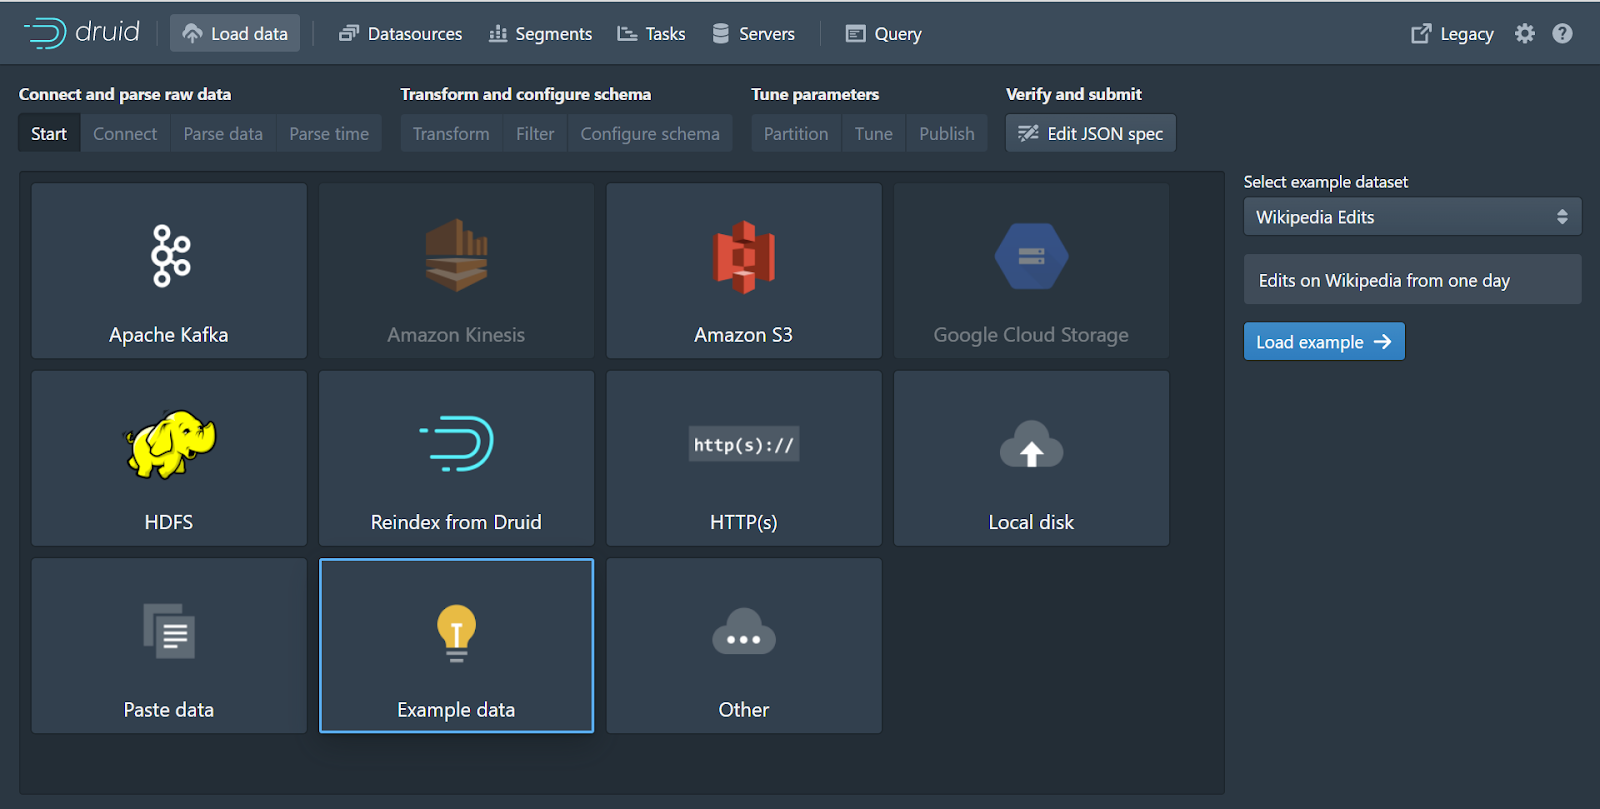Screen dimensions: 1600x809
Task: Choose the Amazon S3 source tile
Action: click(744, 270)
